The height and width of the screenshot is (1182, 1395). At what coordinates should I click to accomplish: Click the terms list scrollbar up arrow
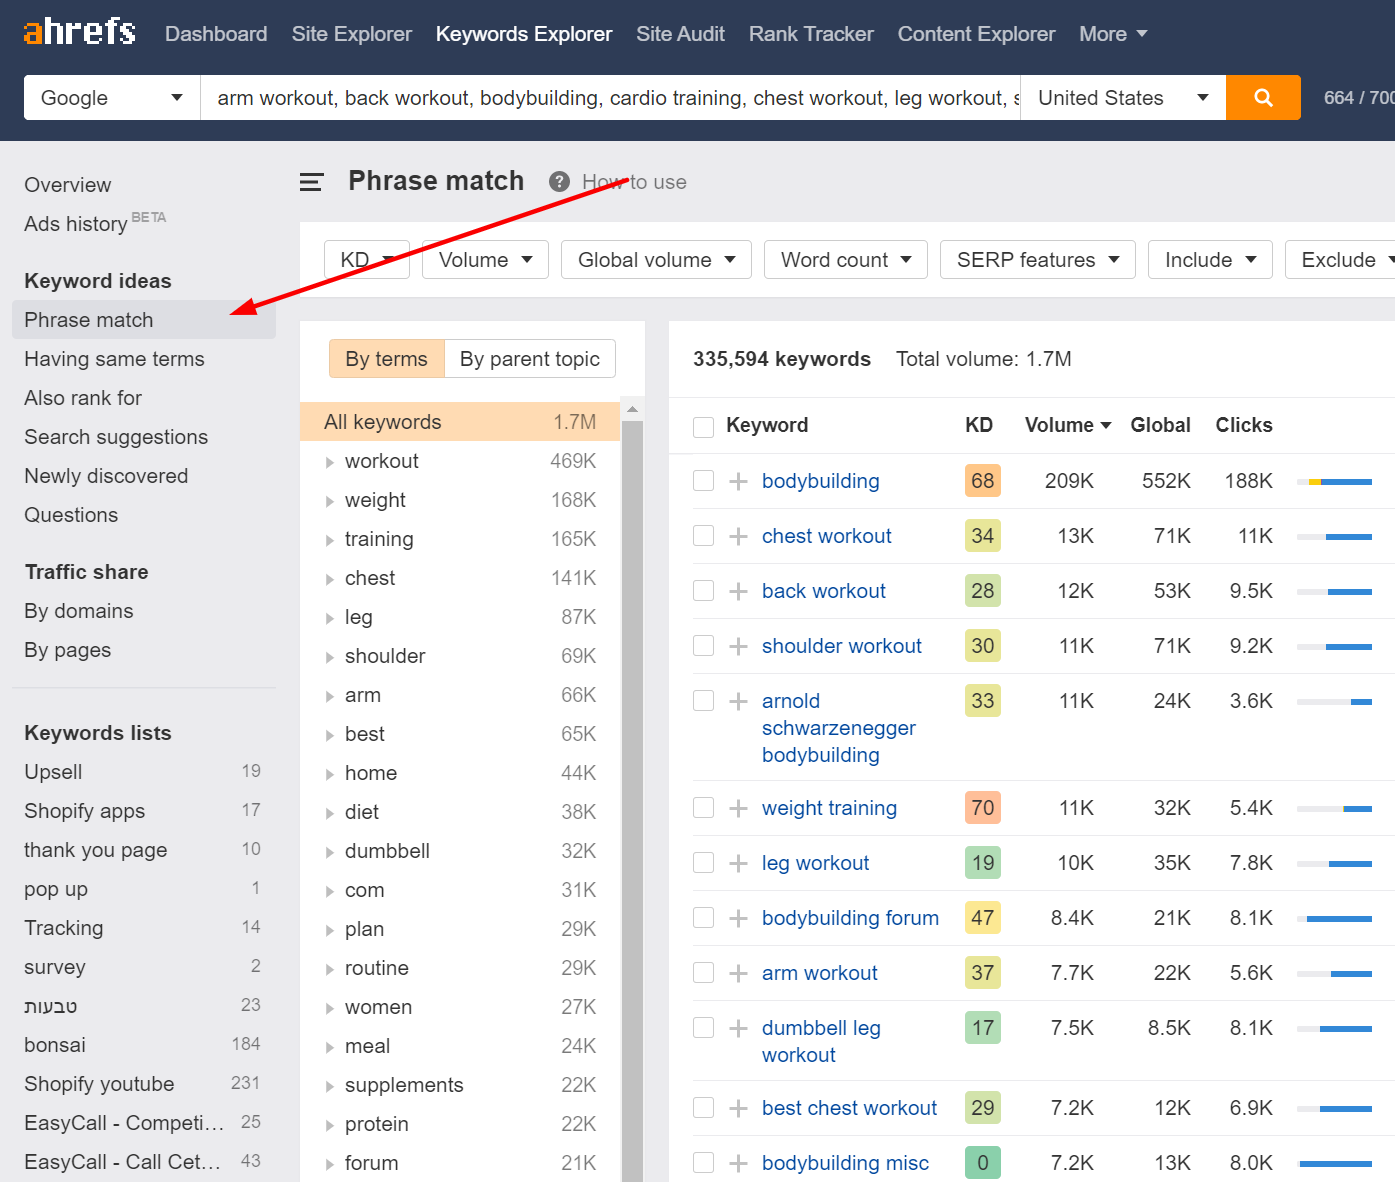pyautogui.click(x=632, y=410)
